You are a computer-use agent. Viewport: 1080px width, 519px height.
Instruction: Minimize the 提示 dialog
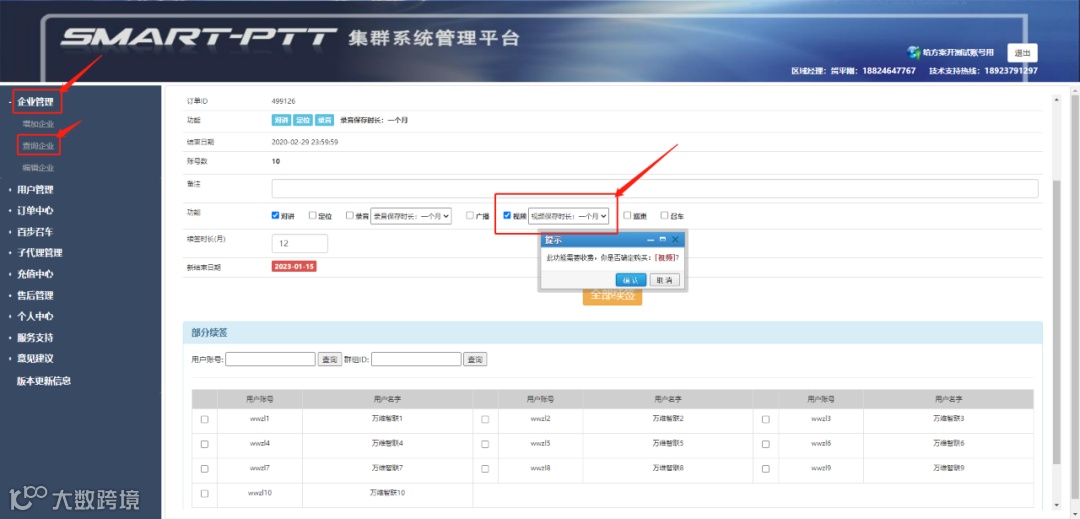tap(650, 240)
